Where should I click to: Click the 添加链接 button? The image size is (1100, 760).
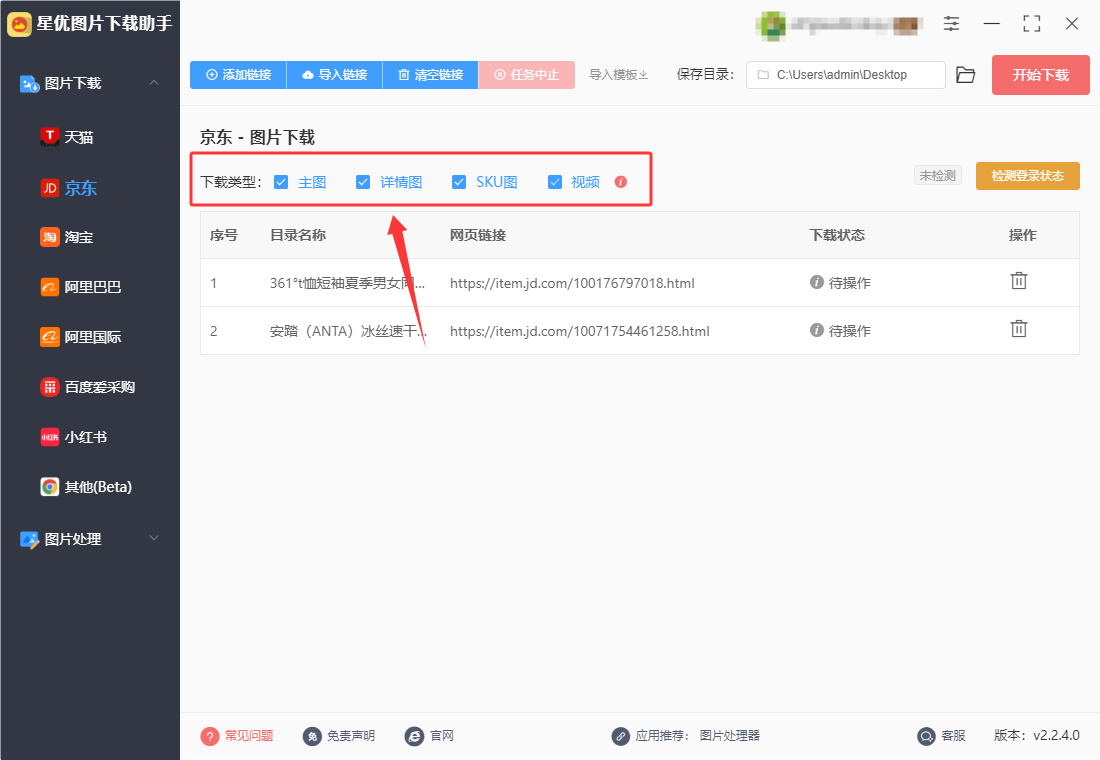click(x=238, y=74)
